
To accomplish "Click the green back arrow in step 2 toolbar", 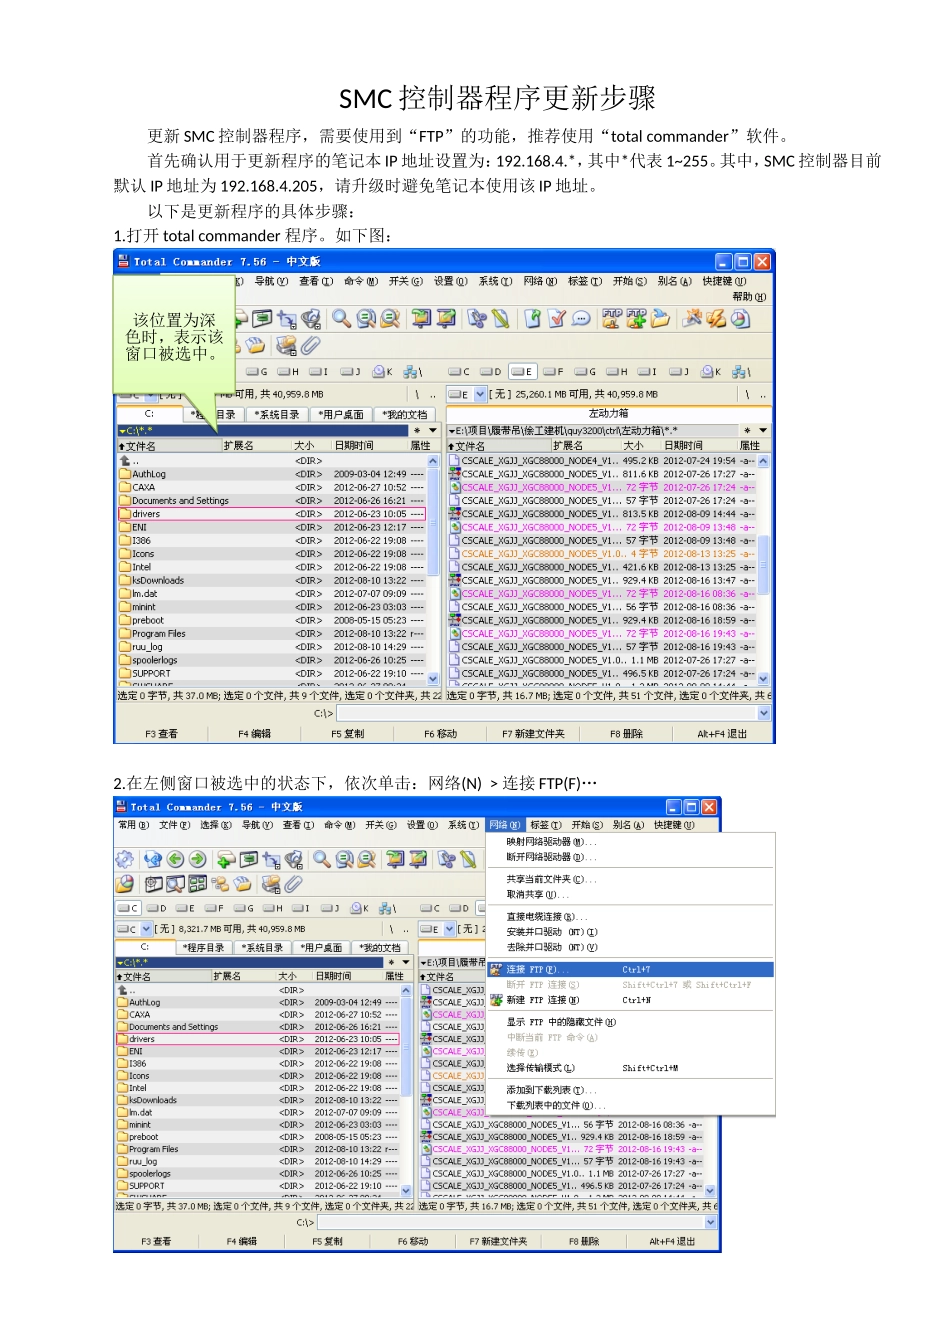I will pyautogui.click(x=175, y=859).
